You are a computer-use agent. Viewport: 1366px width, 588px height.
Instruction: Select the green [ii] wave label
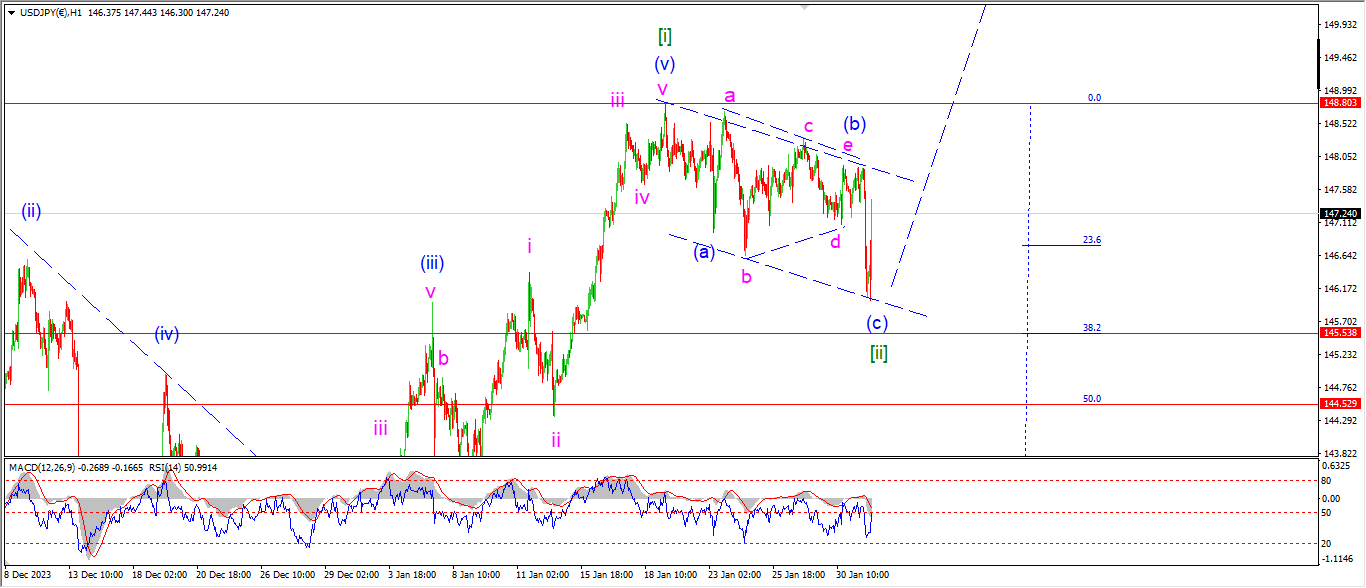(x=878, y=352)
